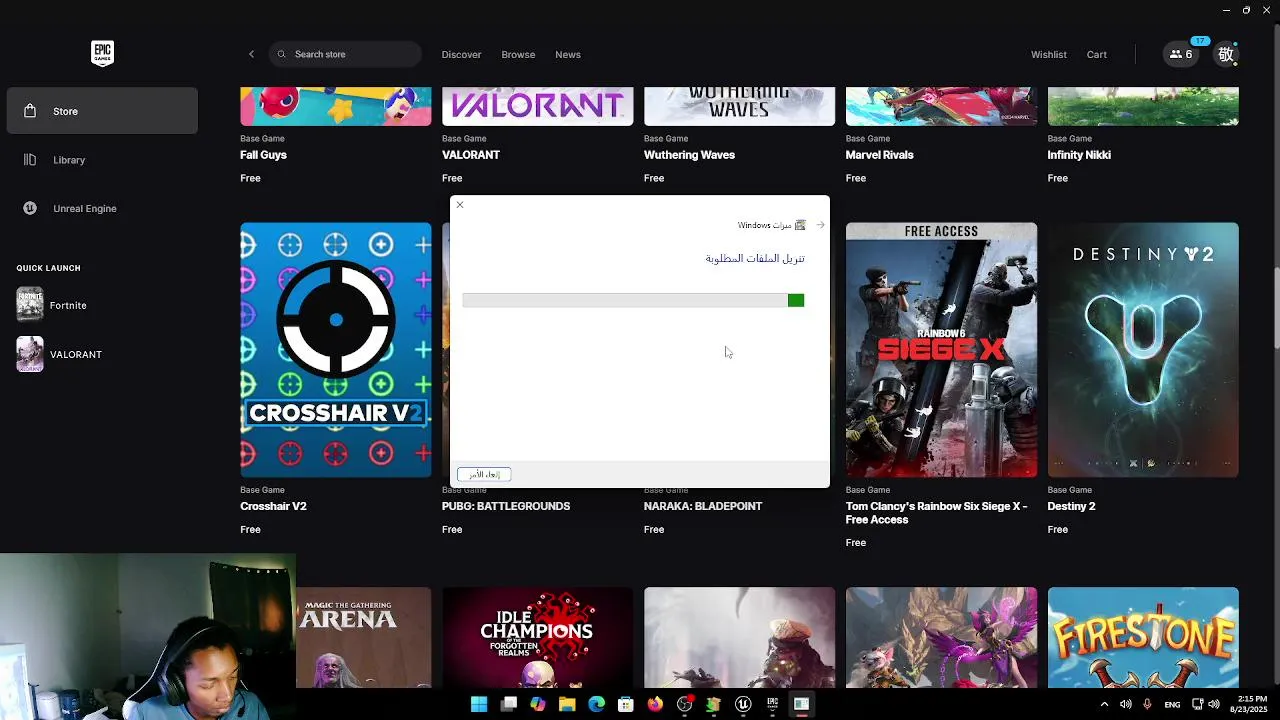Open the Magic The Gathering Arena thumbnail
Image resolution: width=1280 pixels, height=720 pixels.
point(363,637)
